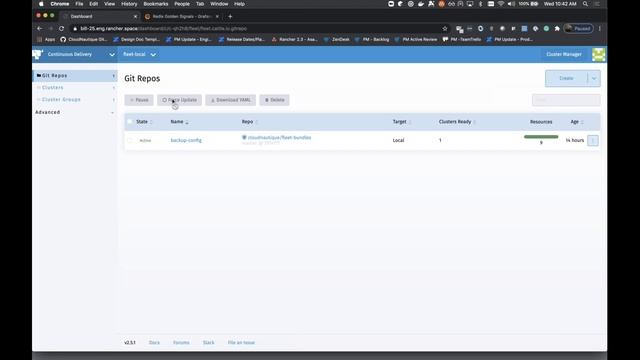
Task: Sort the table by State column
Action: coord(144,122)
